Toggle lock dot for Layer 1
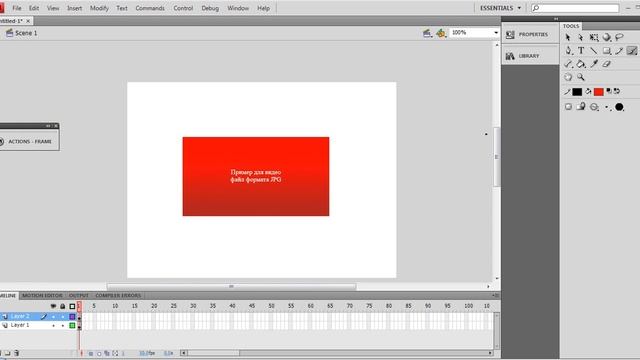 tap(63, 326)
